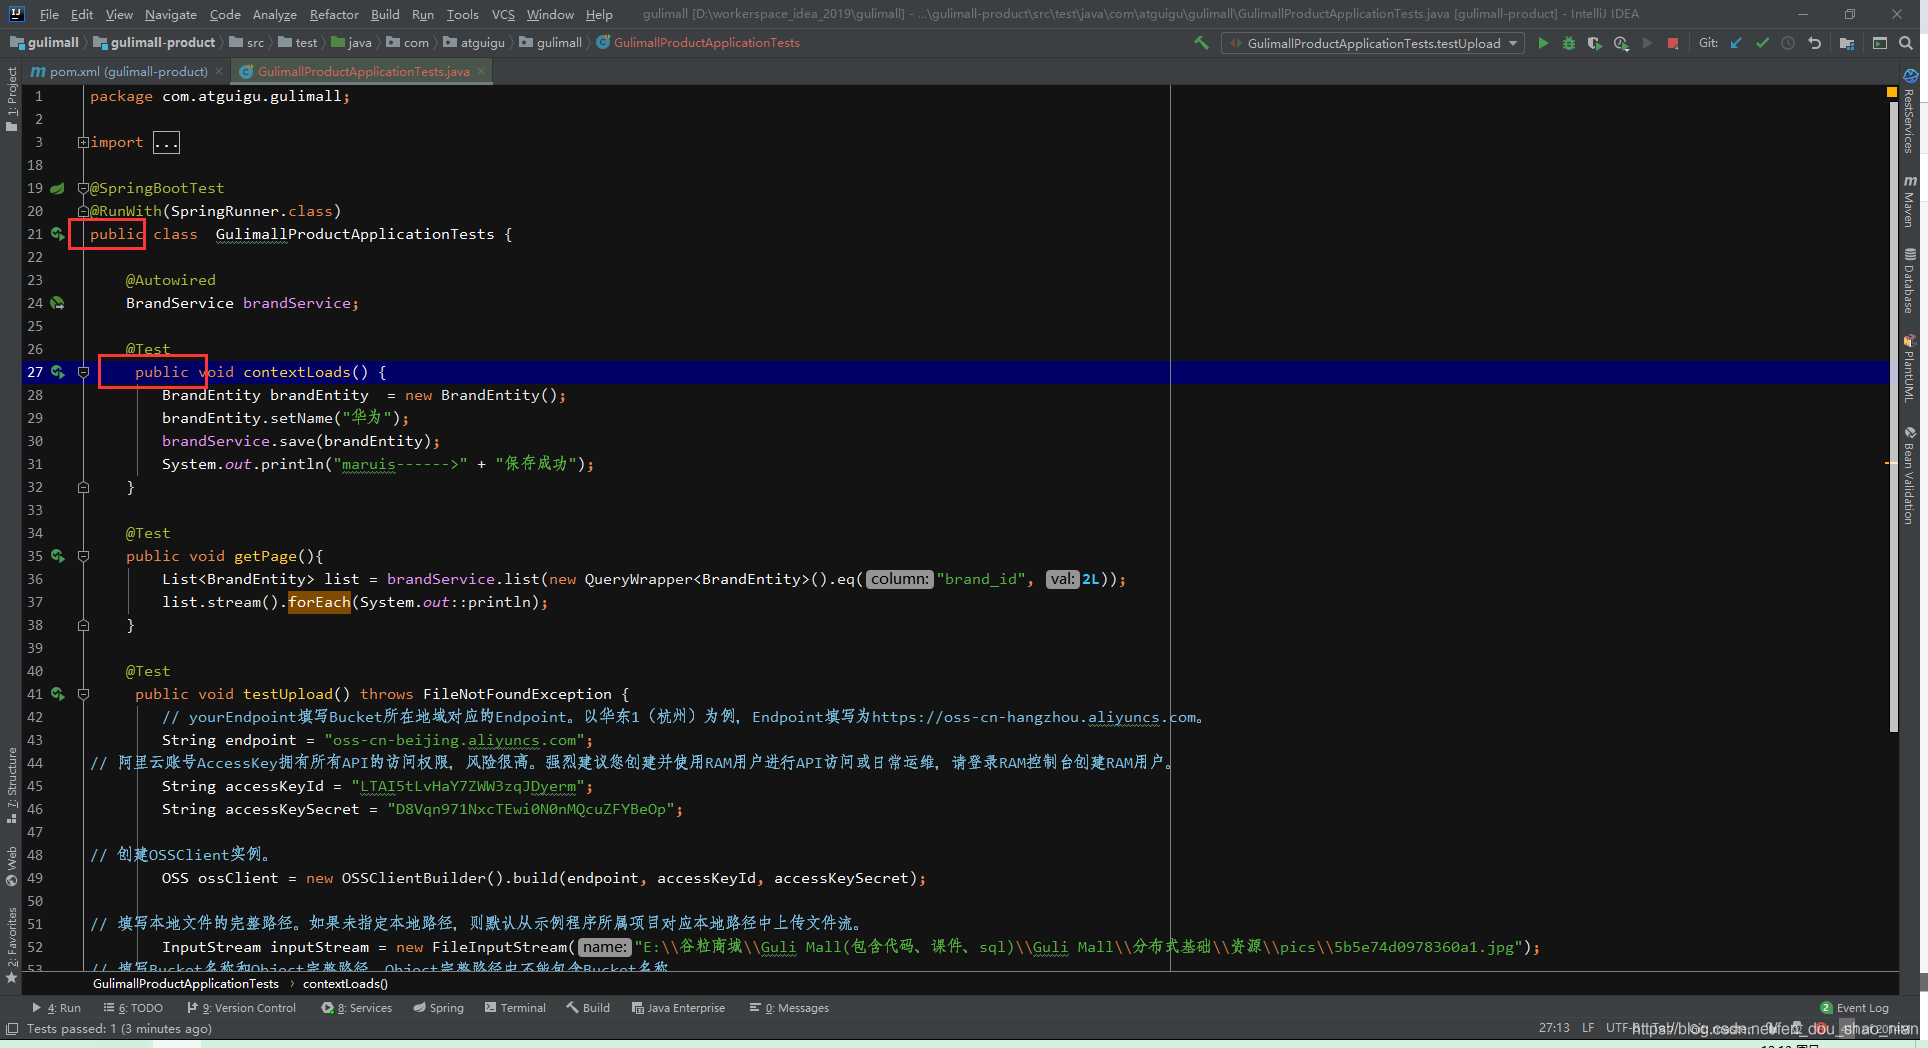1928x1048 pixels.
Task: Click the editor vertical scrollbar
Action: (1893, 416)
